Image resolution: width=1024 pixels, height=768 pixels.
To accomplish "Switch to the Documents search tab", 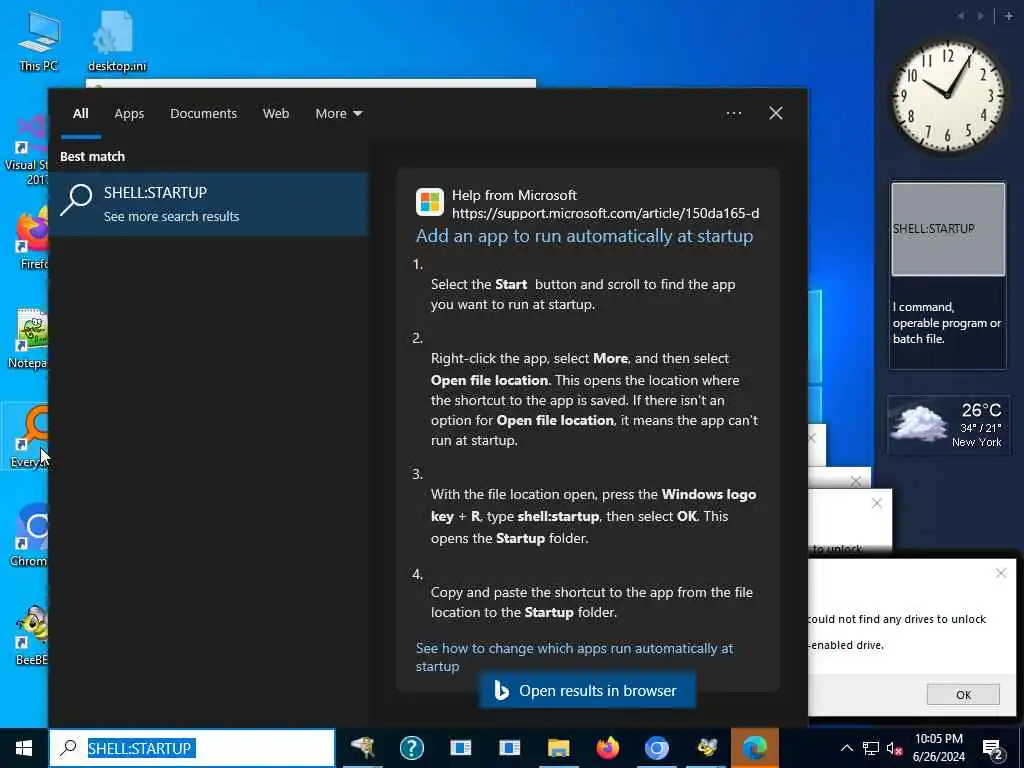I will point(203,114).
